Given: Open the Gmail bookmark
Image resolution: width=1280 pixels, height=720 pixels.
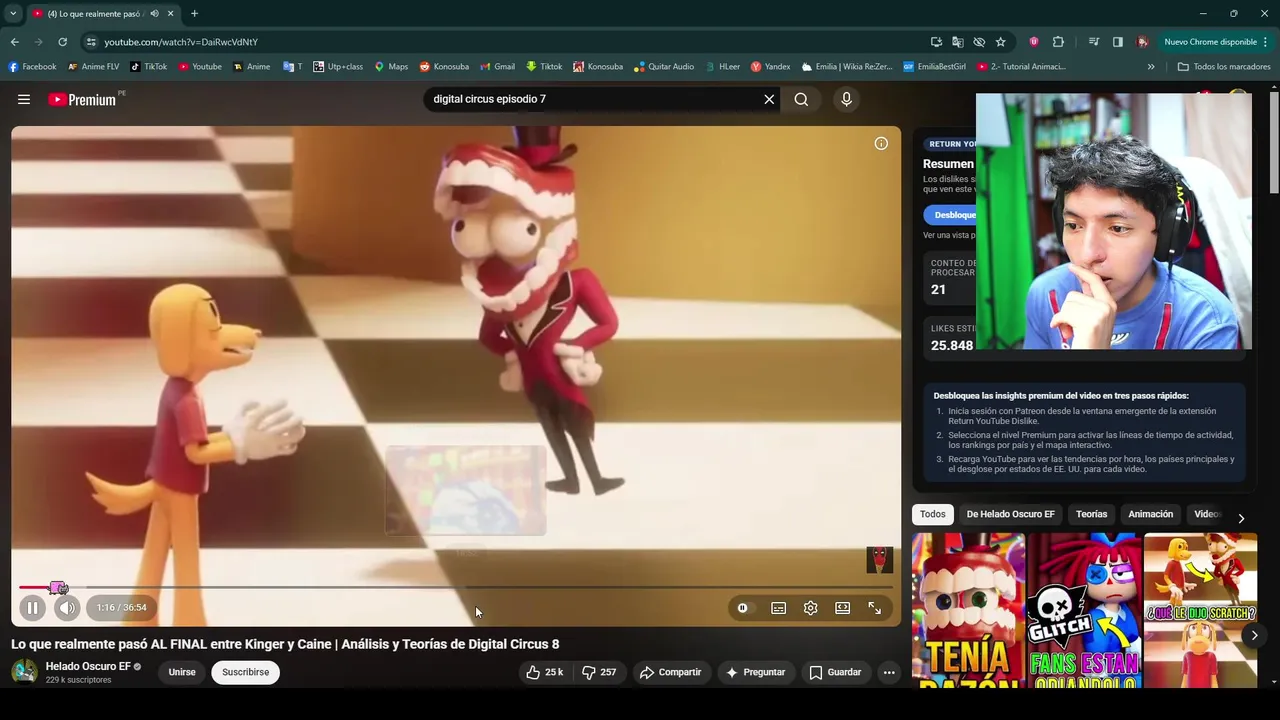Looking at the screenshot, I should pos(497,67).
